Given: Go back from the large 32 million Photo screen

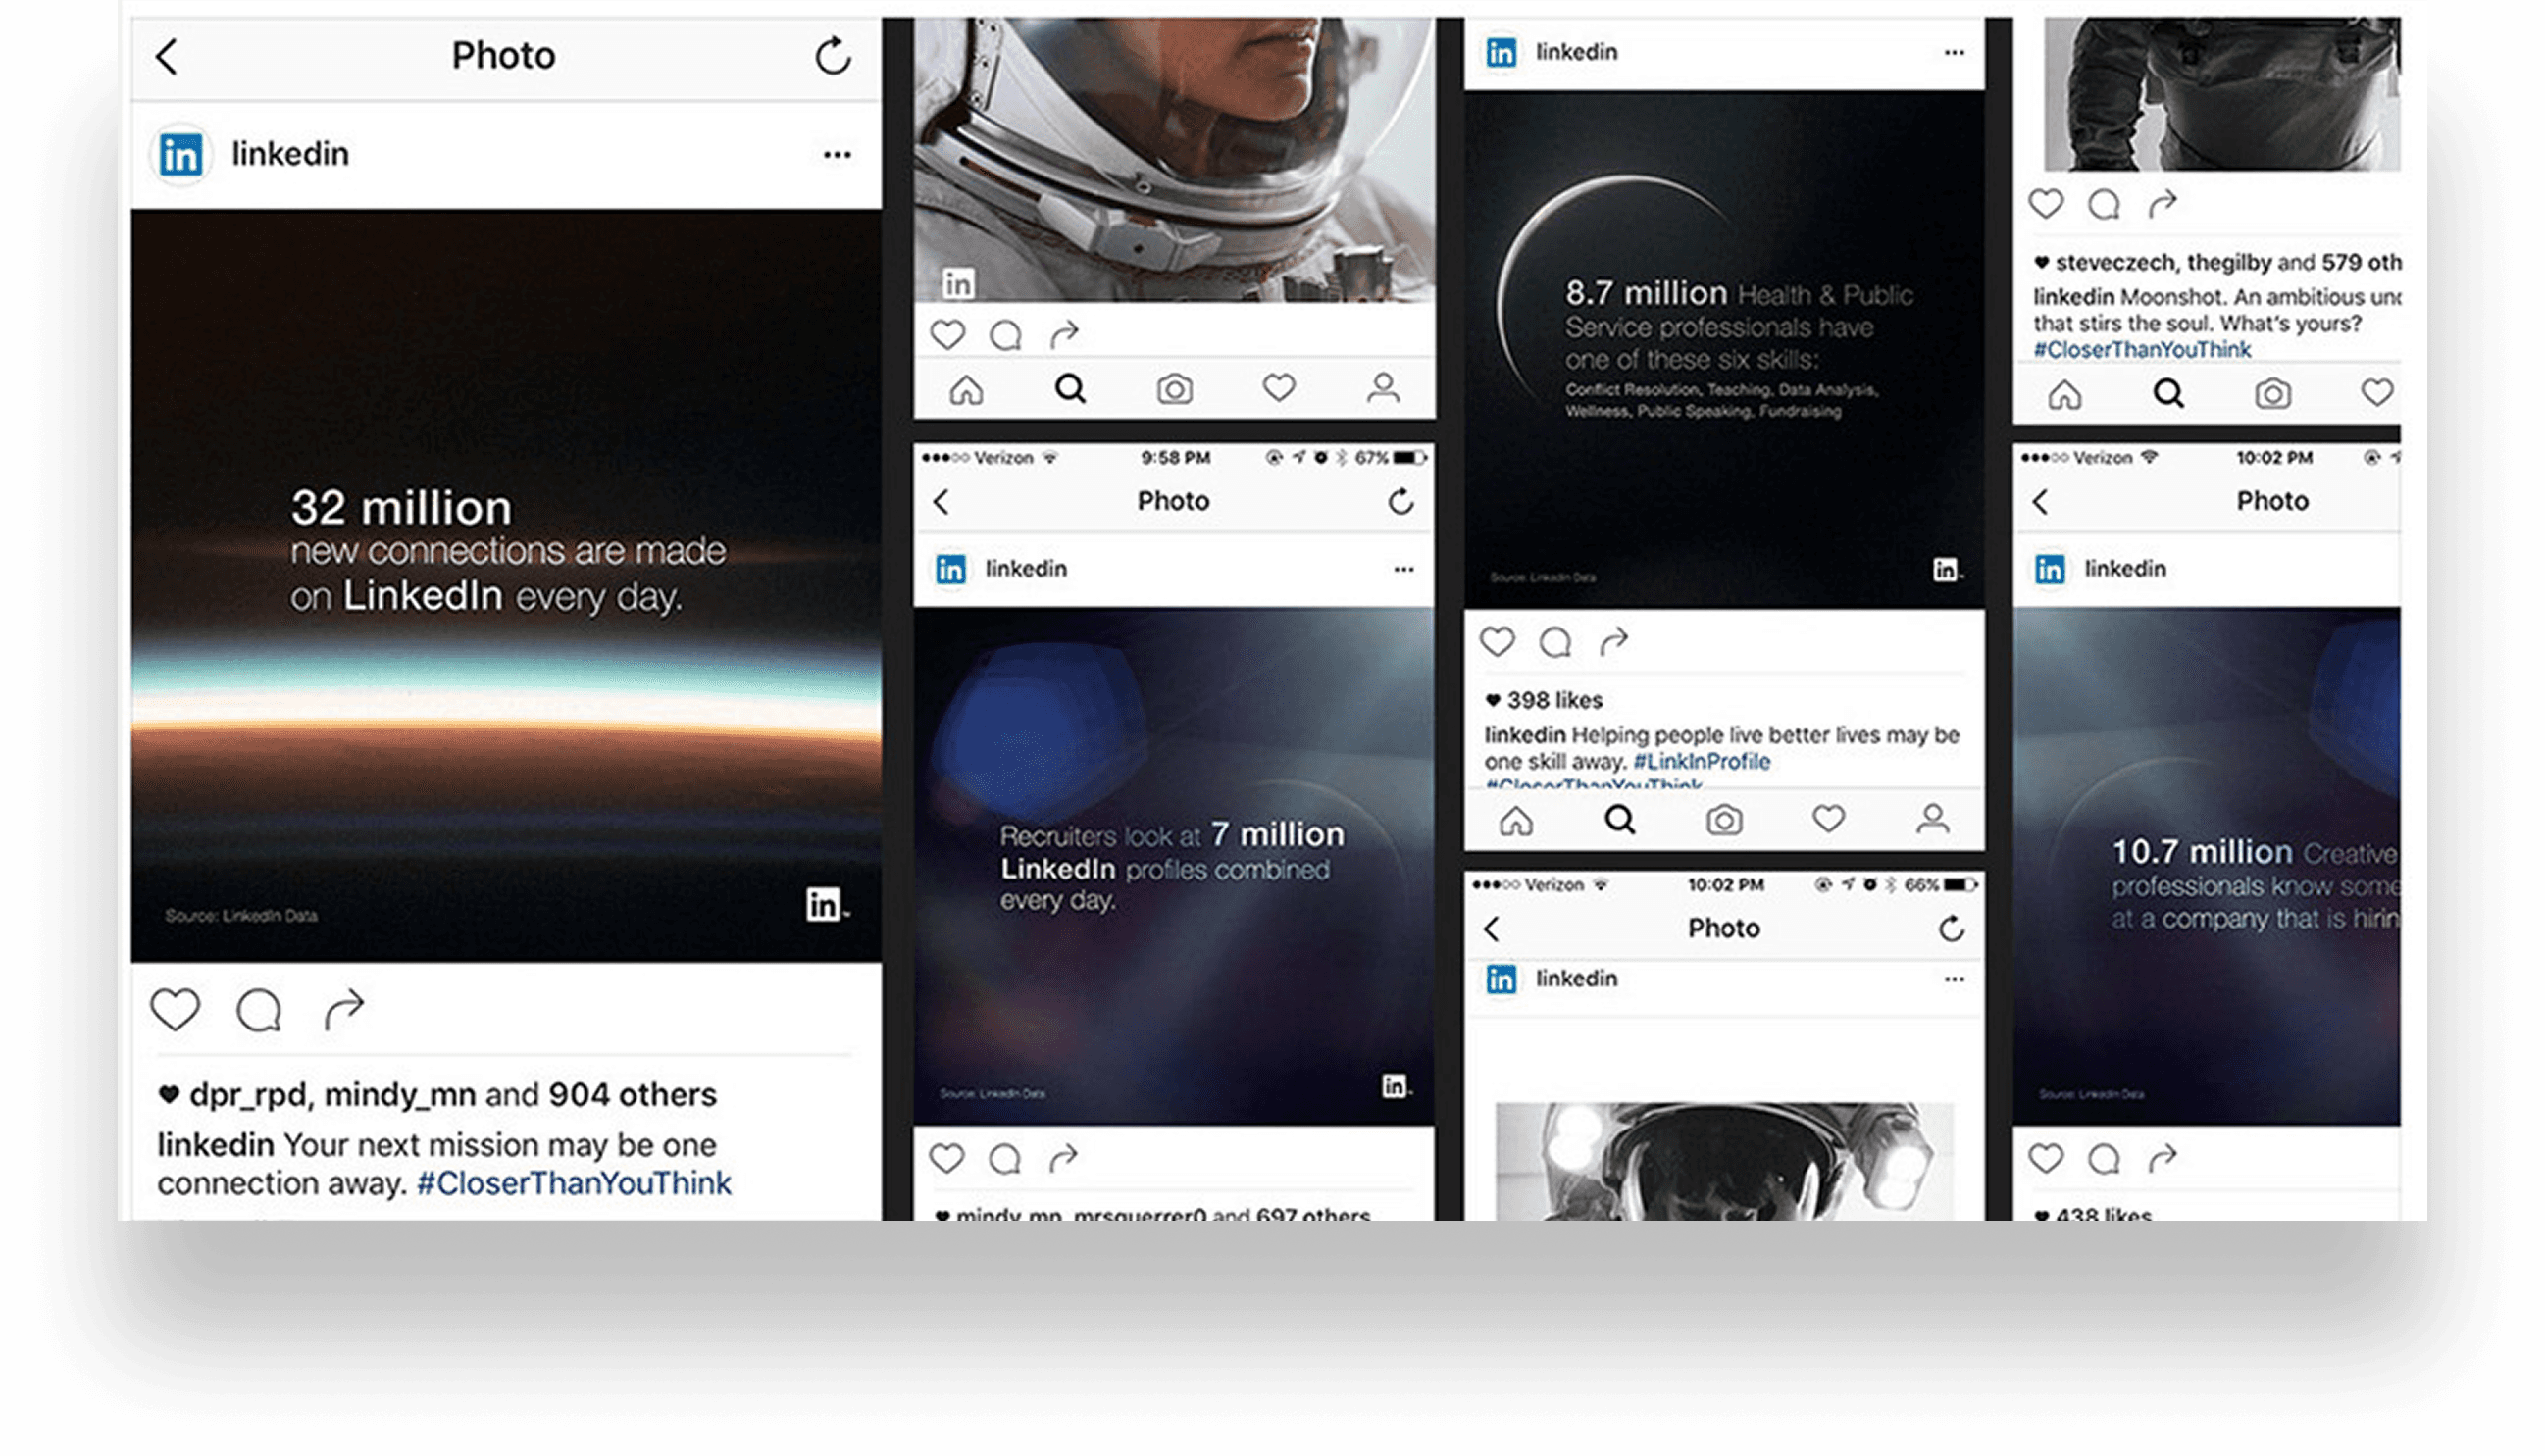Looking at the screenshot, I should click(167, 56).
